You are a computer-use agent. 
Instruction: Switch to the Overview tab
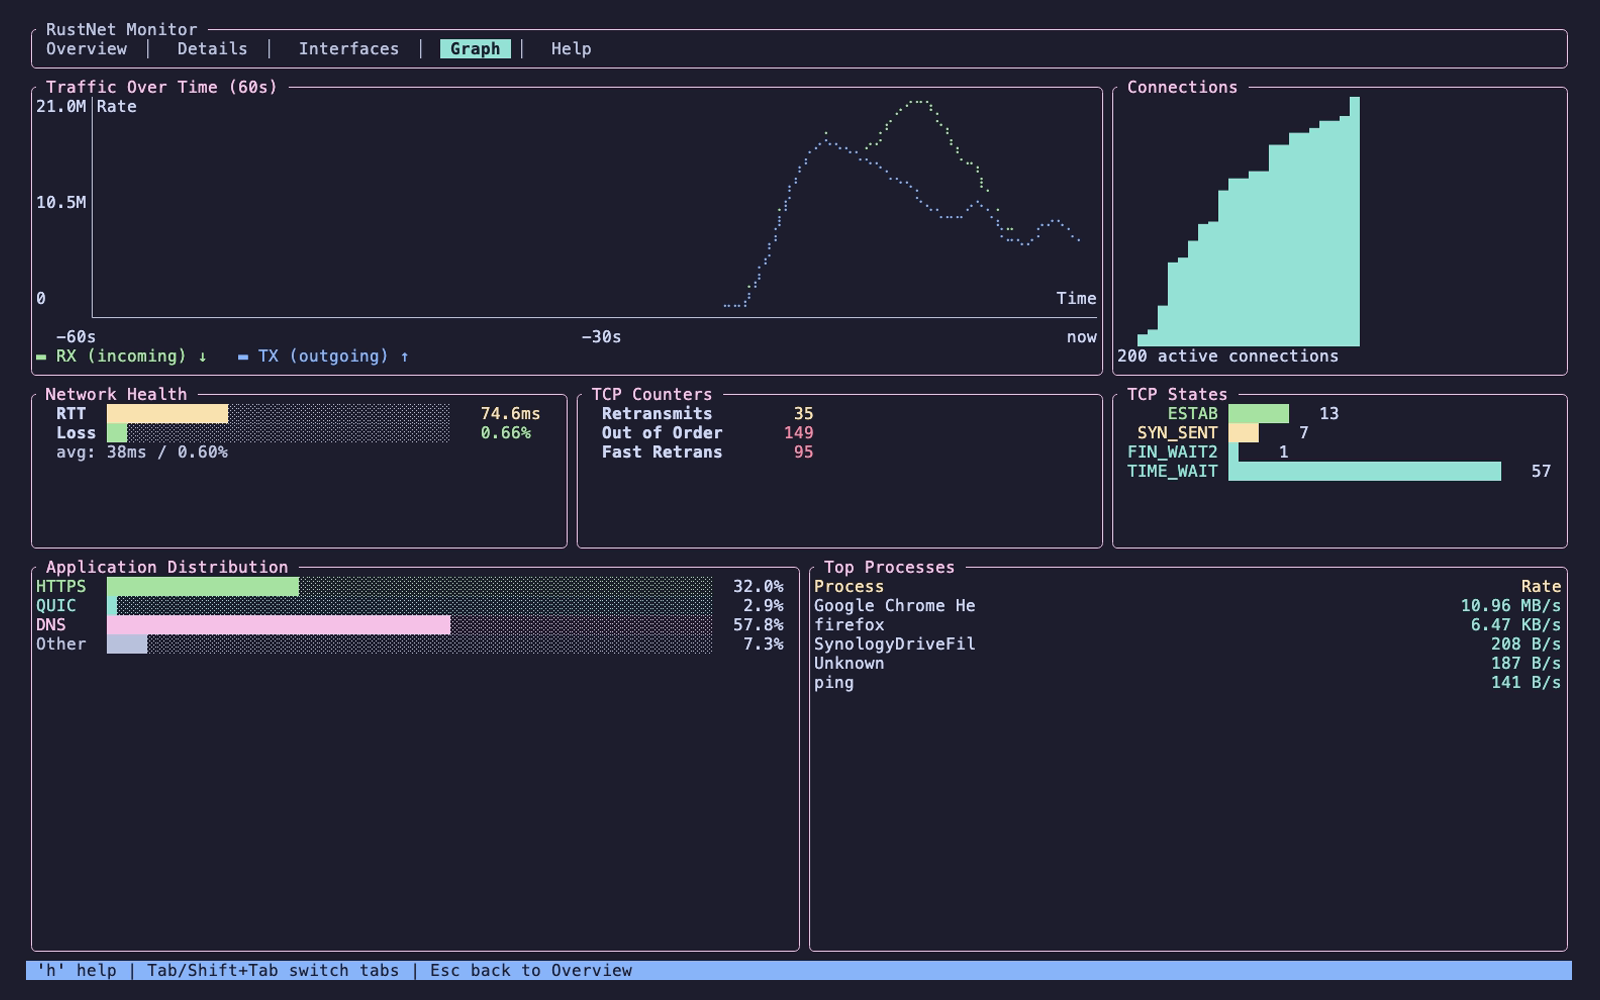86,49
